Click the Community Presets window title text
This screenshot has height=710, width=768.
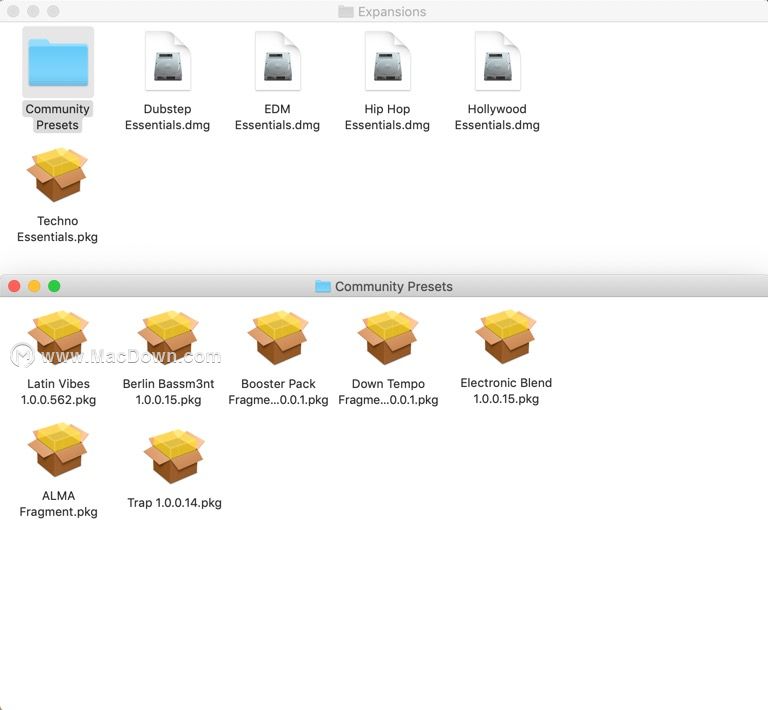point(394,286)
